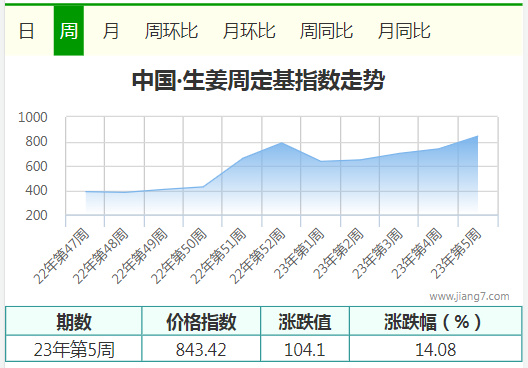Click the 22年第51周 axis label
This screenshot has height=368, width=528.
pyautogui.click(x=218, y=256)
